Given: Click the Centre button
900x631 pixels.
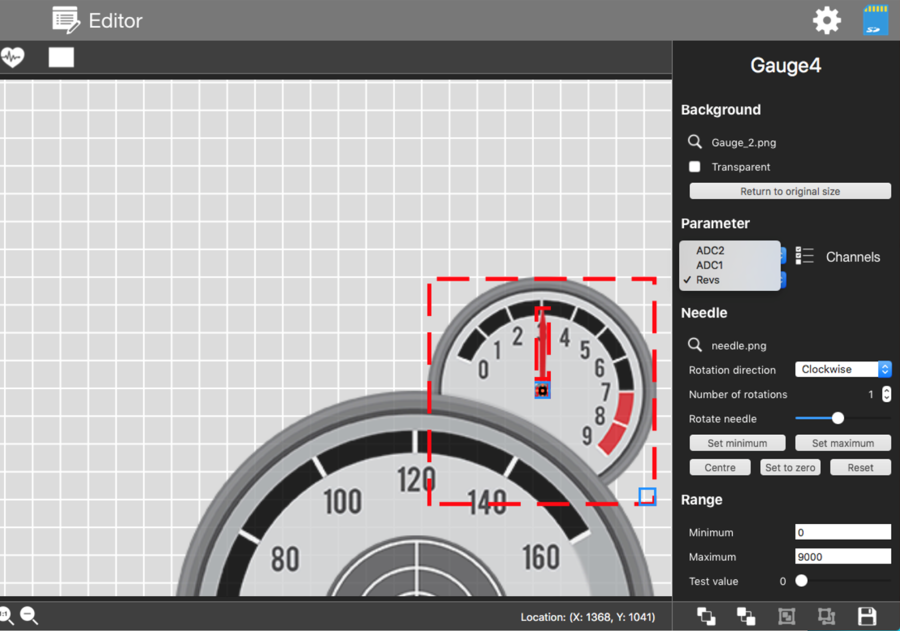Looking at the screenshot, I should (720, 467).
